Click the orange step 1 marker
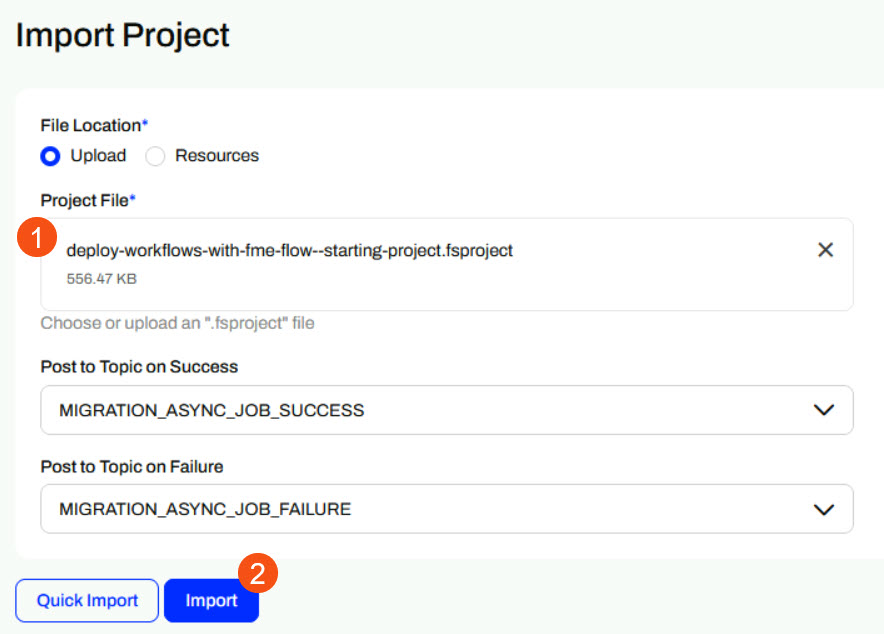Screen dimensions: 884x634 [36, 239]
